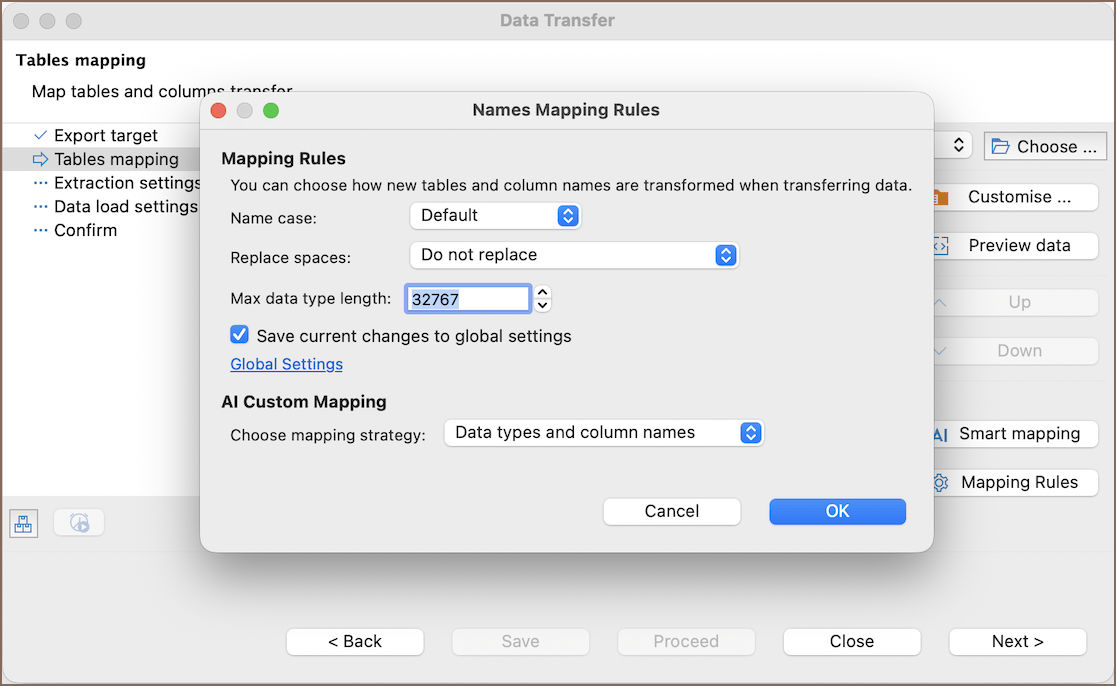Click the AI icon on Smart mapping
The width and height of the screenshot is (1116, 686).
coord(940,434)
